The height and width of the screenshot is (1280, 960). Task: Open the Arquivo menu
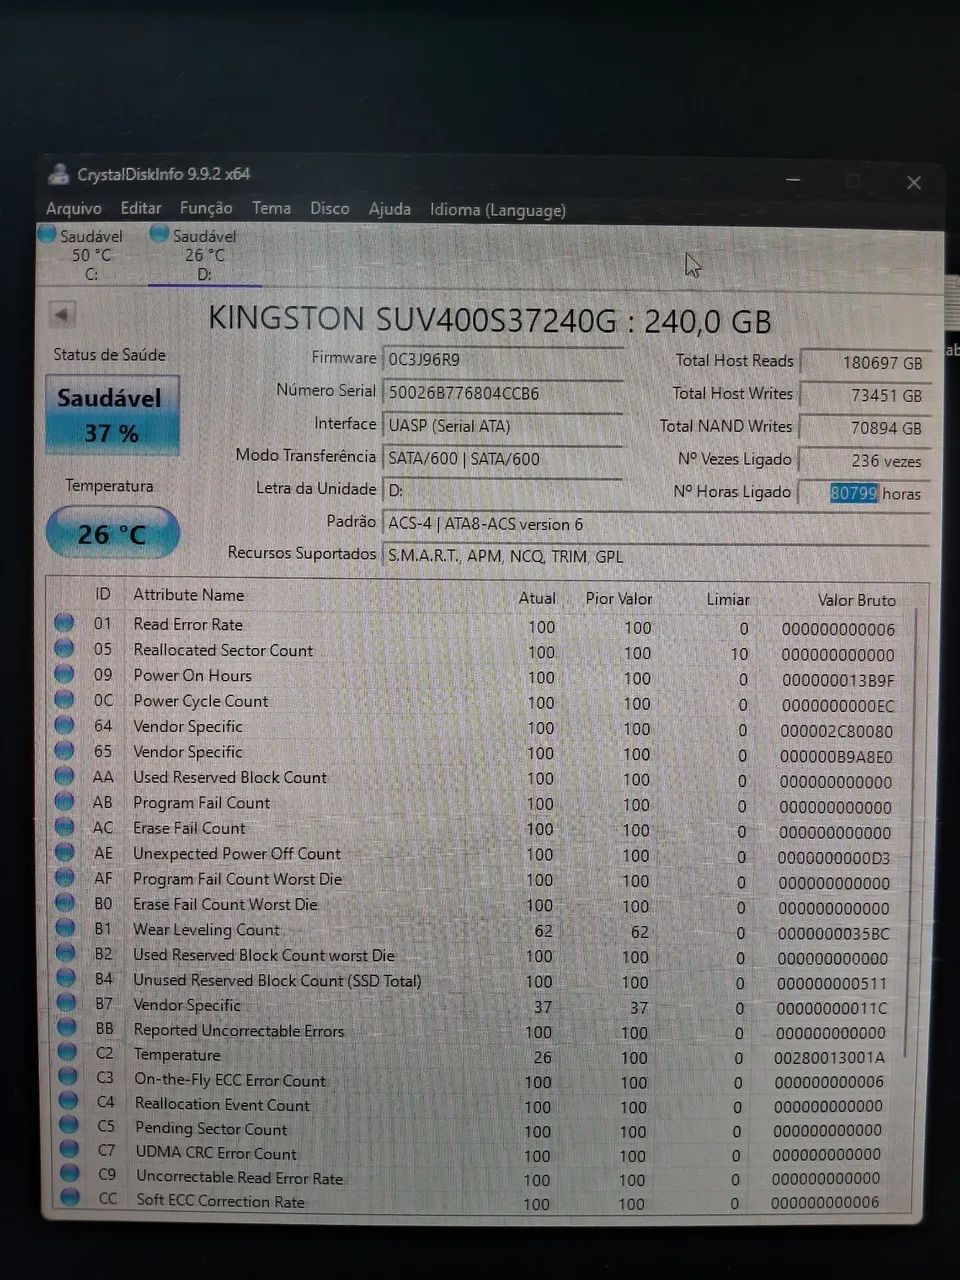(74, 208)
